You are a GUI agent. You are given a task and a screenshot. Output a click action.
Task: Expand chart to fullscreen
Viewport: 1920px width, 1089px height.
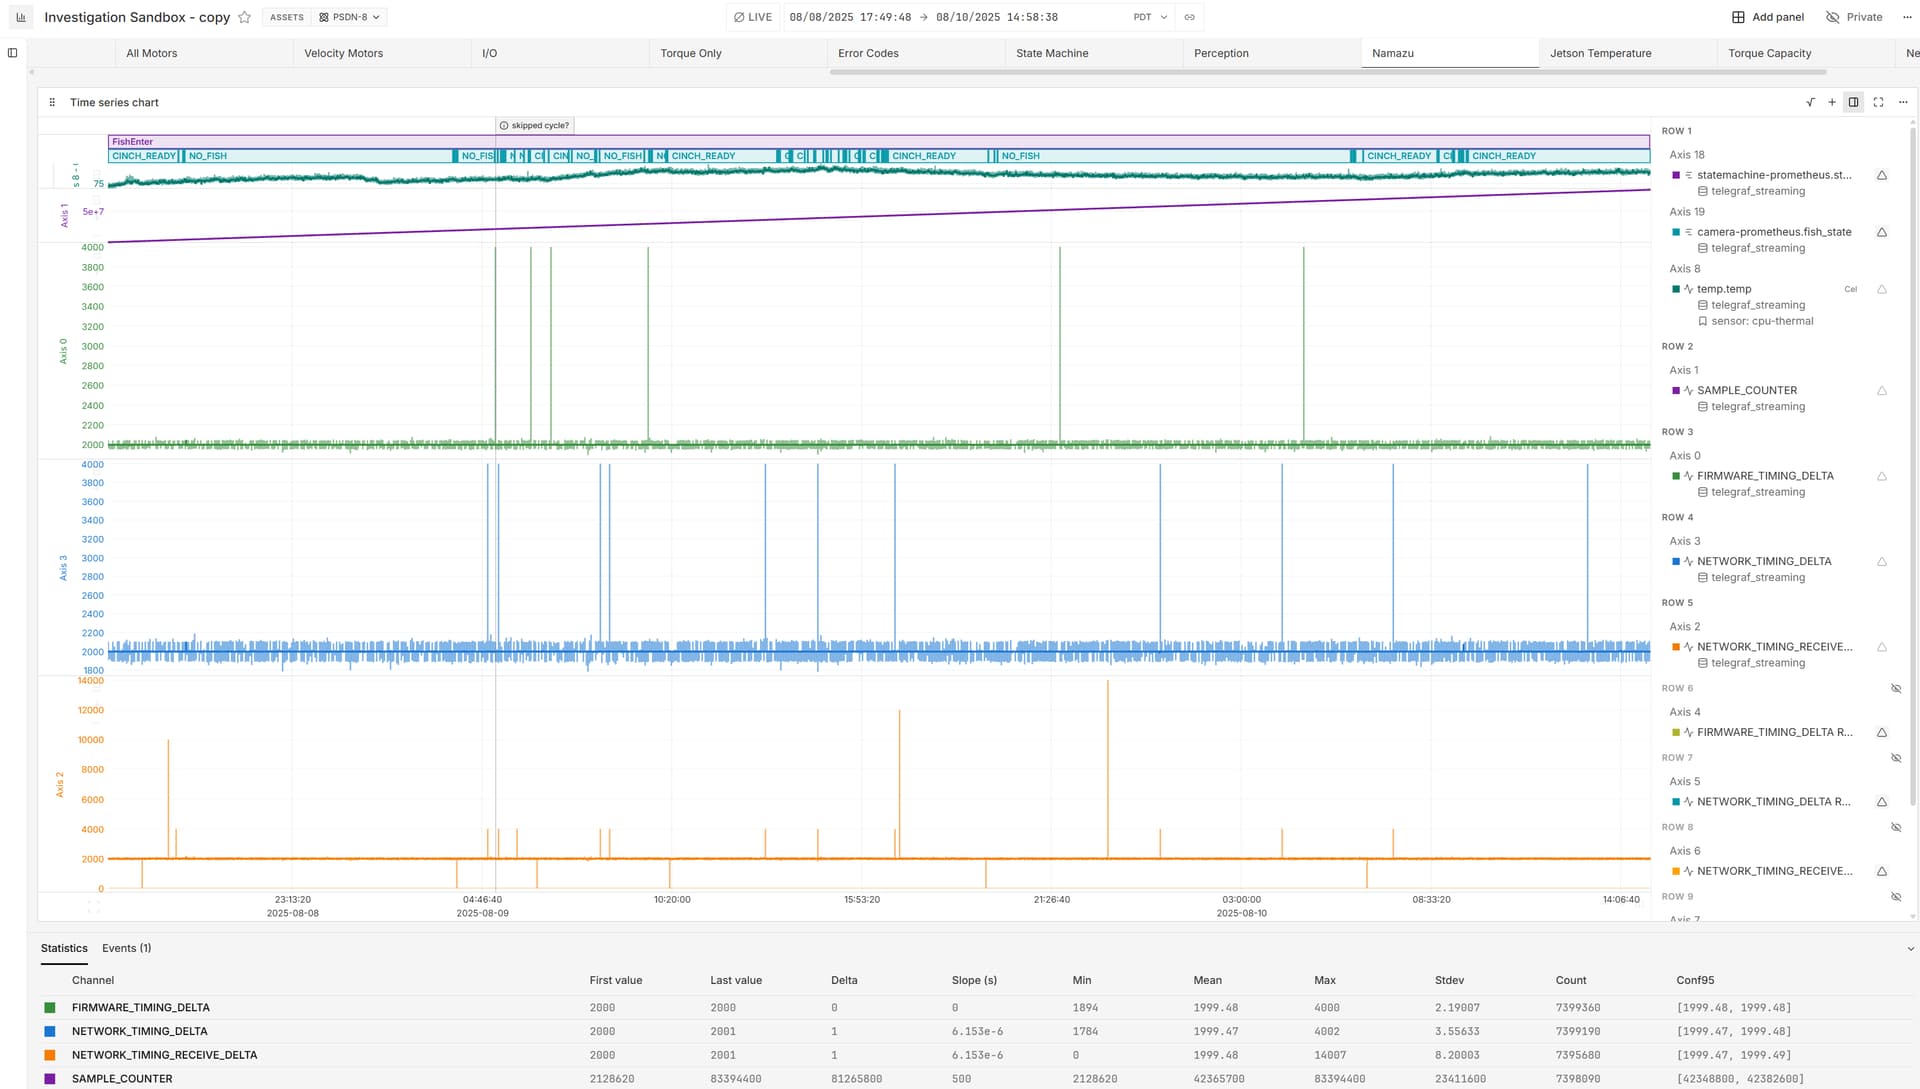click(1878, 102)
